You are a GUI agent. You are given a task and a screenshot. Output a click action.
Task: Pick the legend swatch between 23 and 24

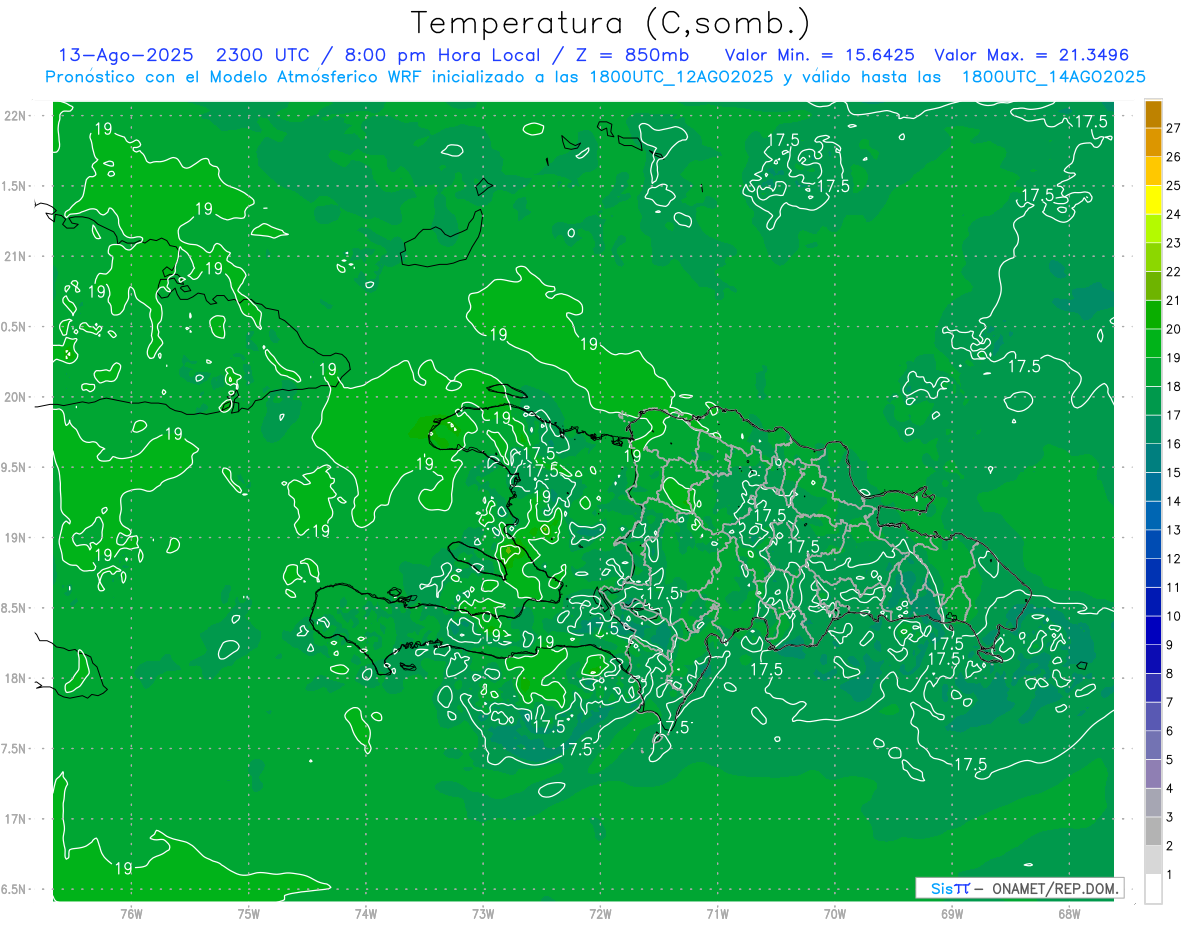(1153, 228)
